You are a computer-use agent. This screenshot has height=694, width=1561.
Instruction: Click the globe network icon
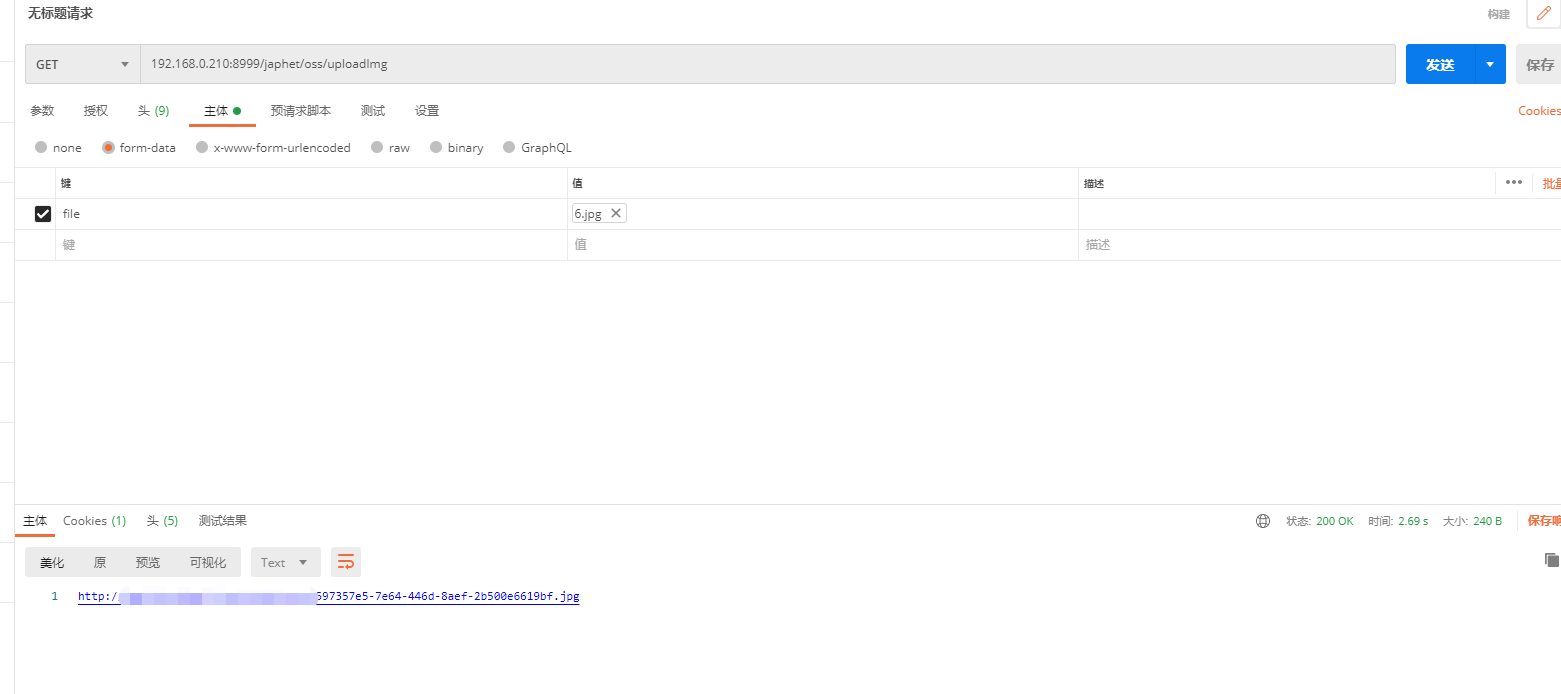[x=1263, y=521]
